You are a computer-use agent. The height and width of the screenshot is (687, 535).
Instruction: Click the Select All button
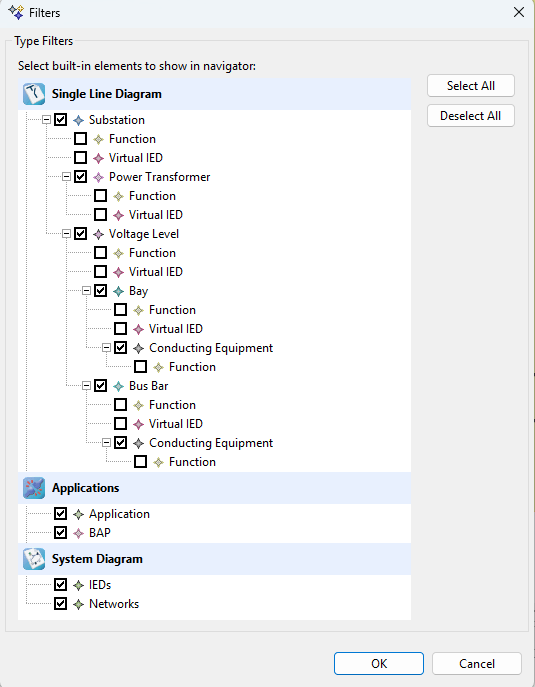pyautogui.click(x=471, y=85)
